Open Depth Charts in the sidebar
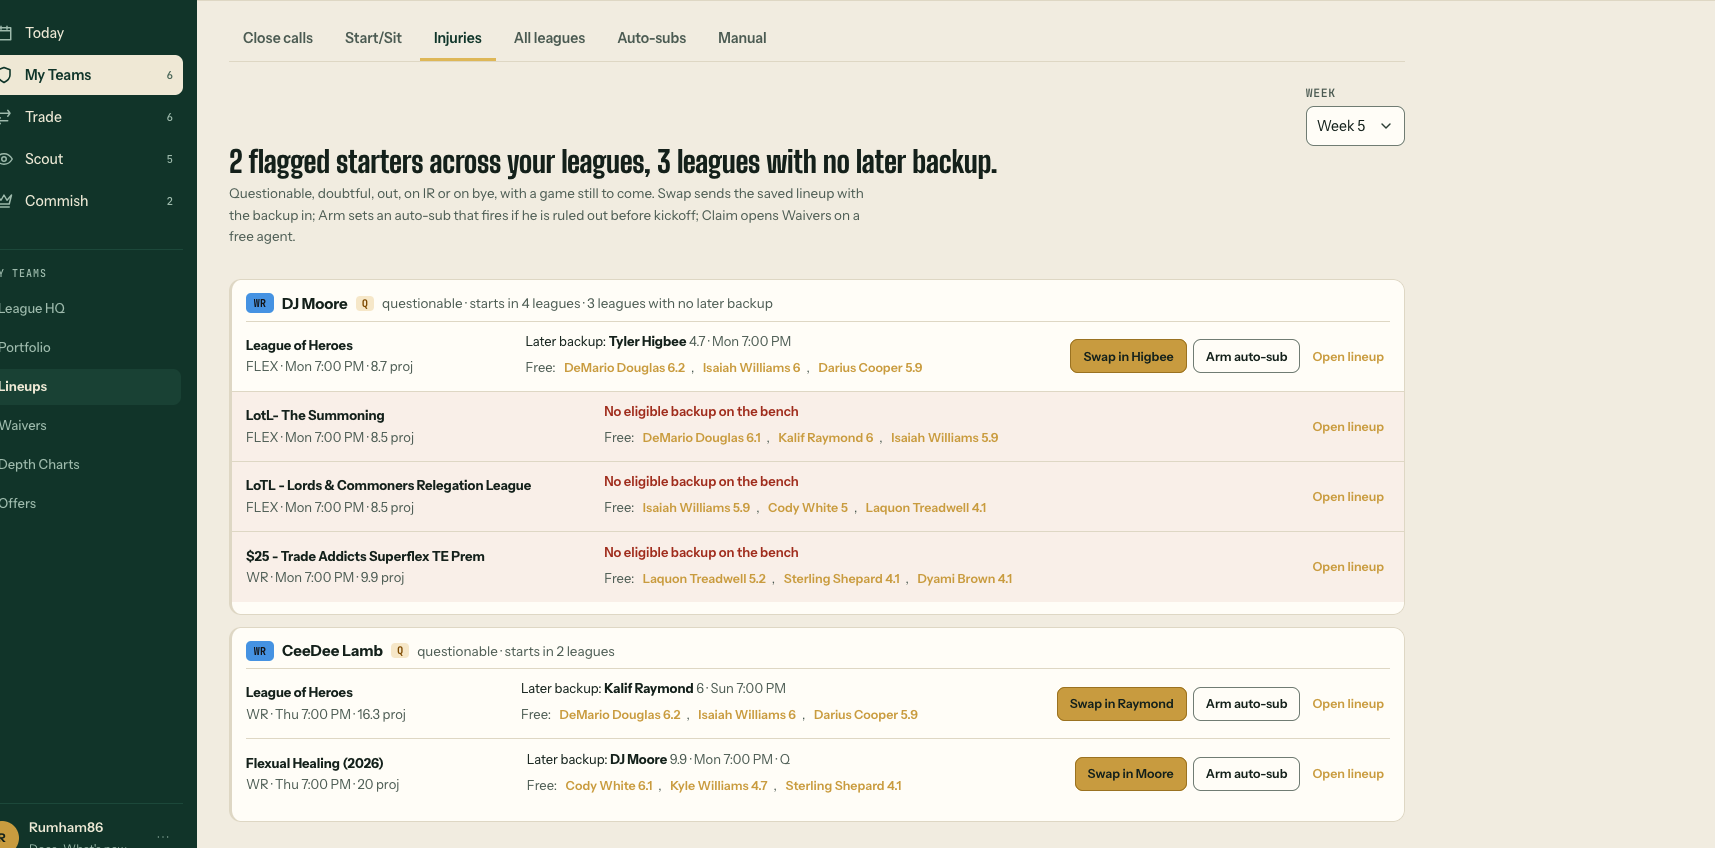Screen dimensions: 1715x848 click(39, 464)
